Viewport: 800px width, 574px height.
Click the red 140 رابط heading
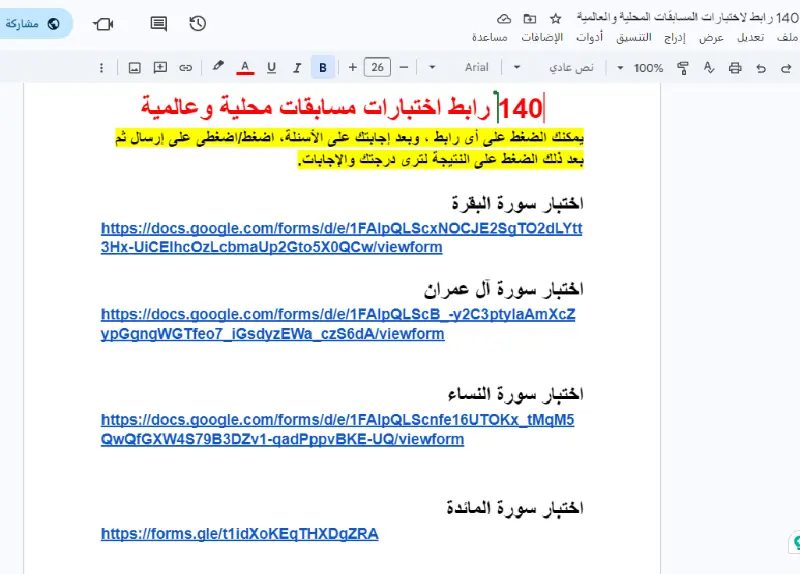342,108
